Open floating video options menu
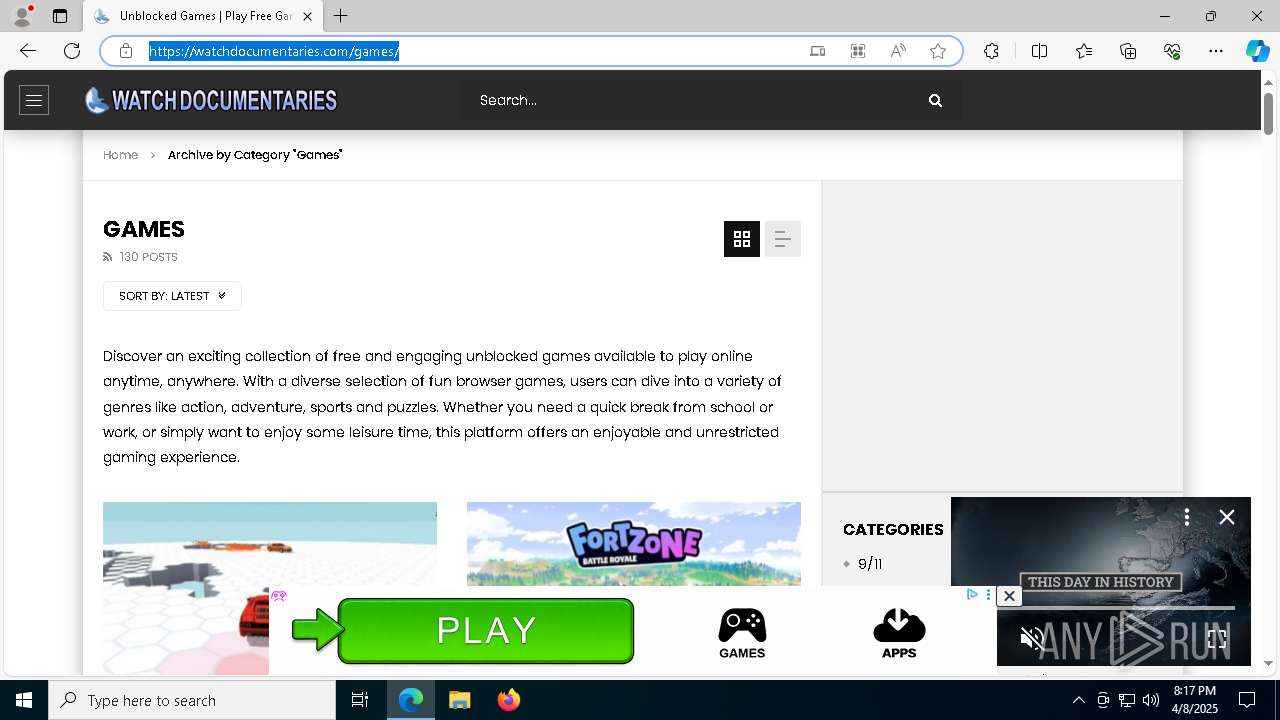The image size is (1280, 720). tap(1187, 517)
